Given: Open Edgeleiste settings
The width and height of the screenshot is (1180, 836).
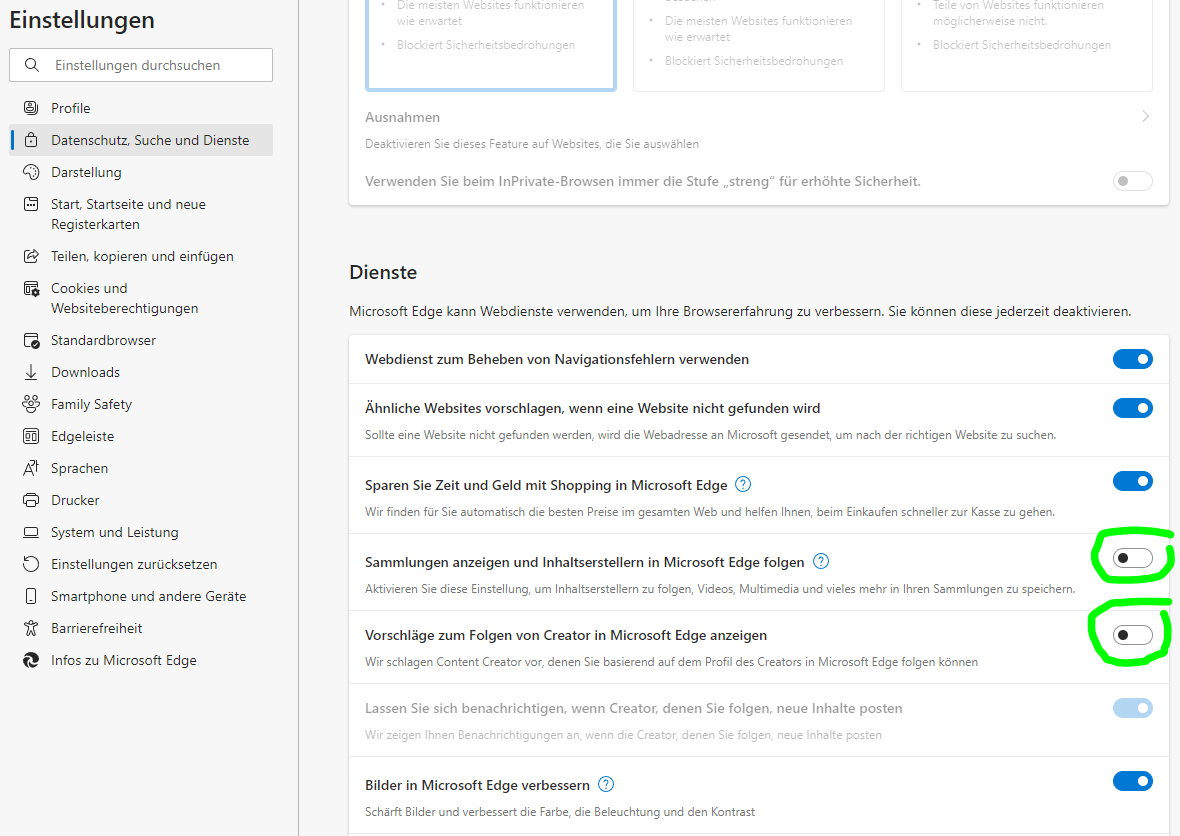Looking at the screenshot, I should [141, 436].
